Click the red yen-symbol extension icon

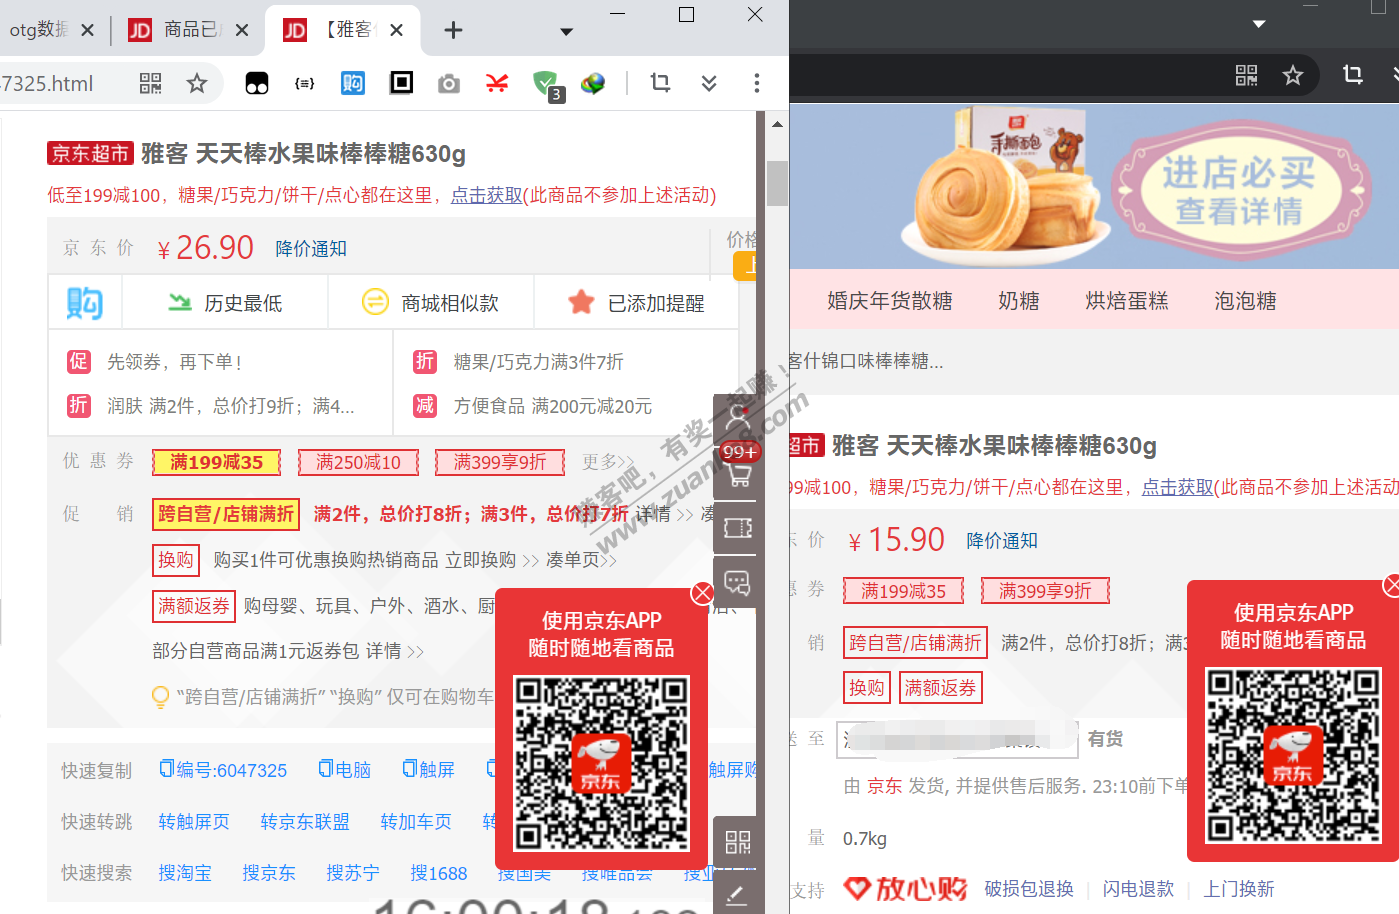pyautogui.click(x=497, y=83)
